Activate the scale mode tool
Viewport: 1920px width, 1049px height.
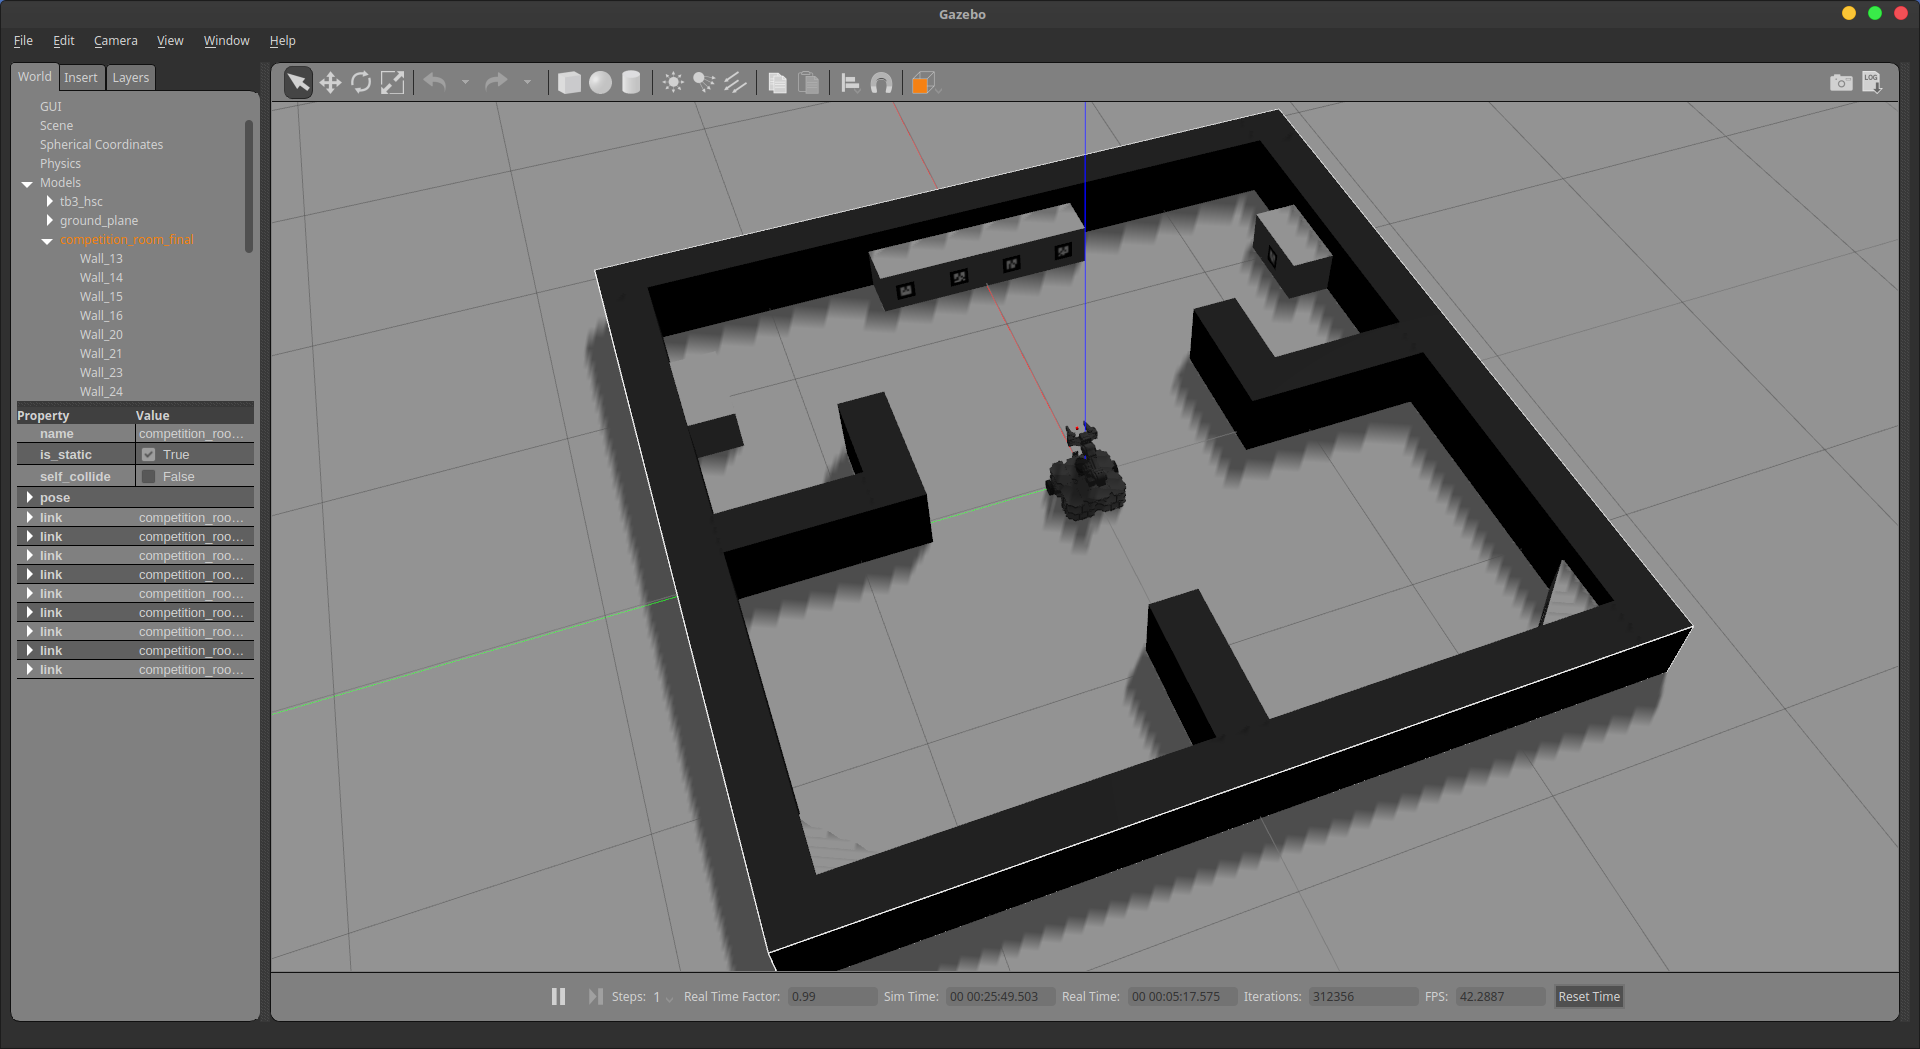pos(393,83)
